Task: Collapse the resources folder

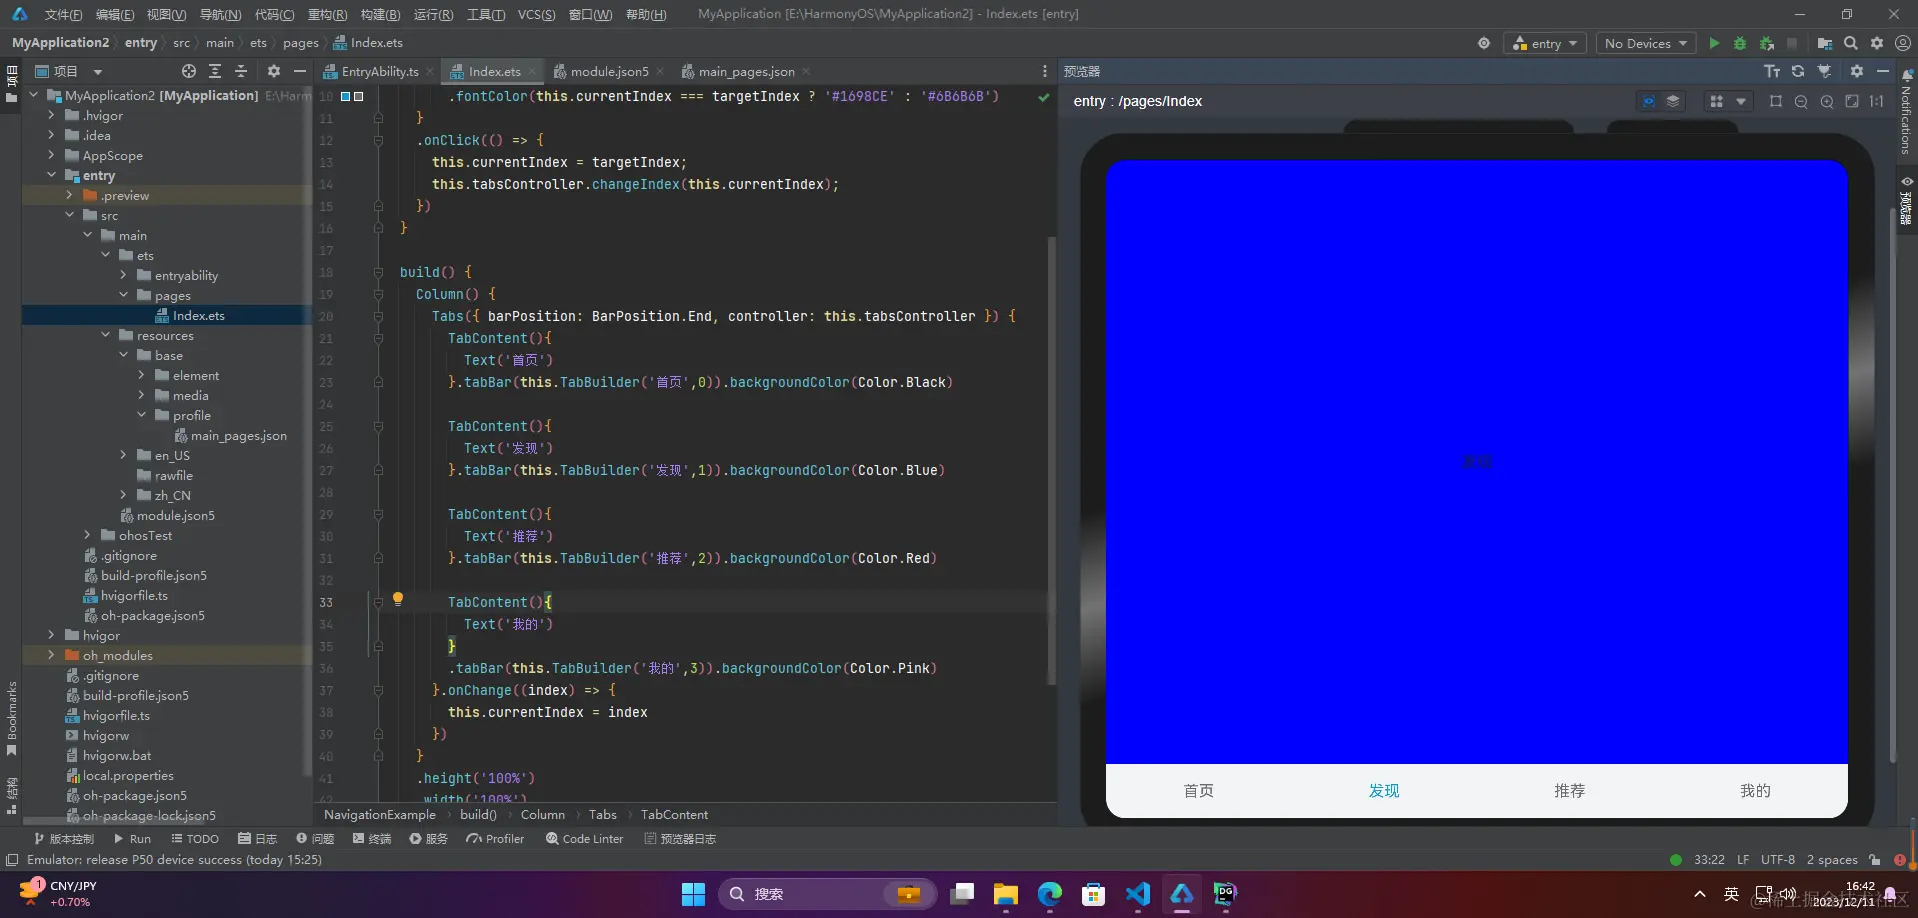Action: point(105,335)
